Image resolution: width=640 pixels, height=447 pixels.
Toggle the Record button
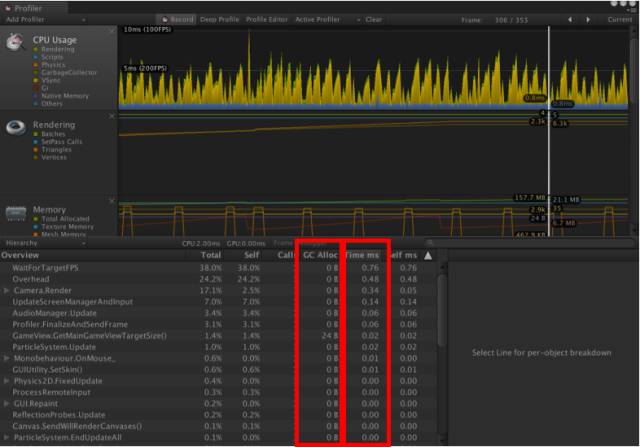click(x=178, y=20)
